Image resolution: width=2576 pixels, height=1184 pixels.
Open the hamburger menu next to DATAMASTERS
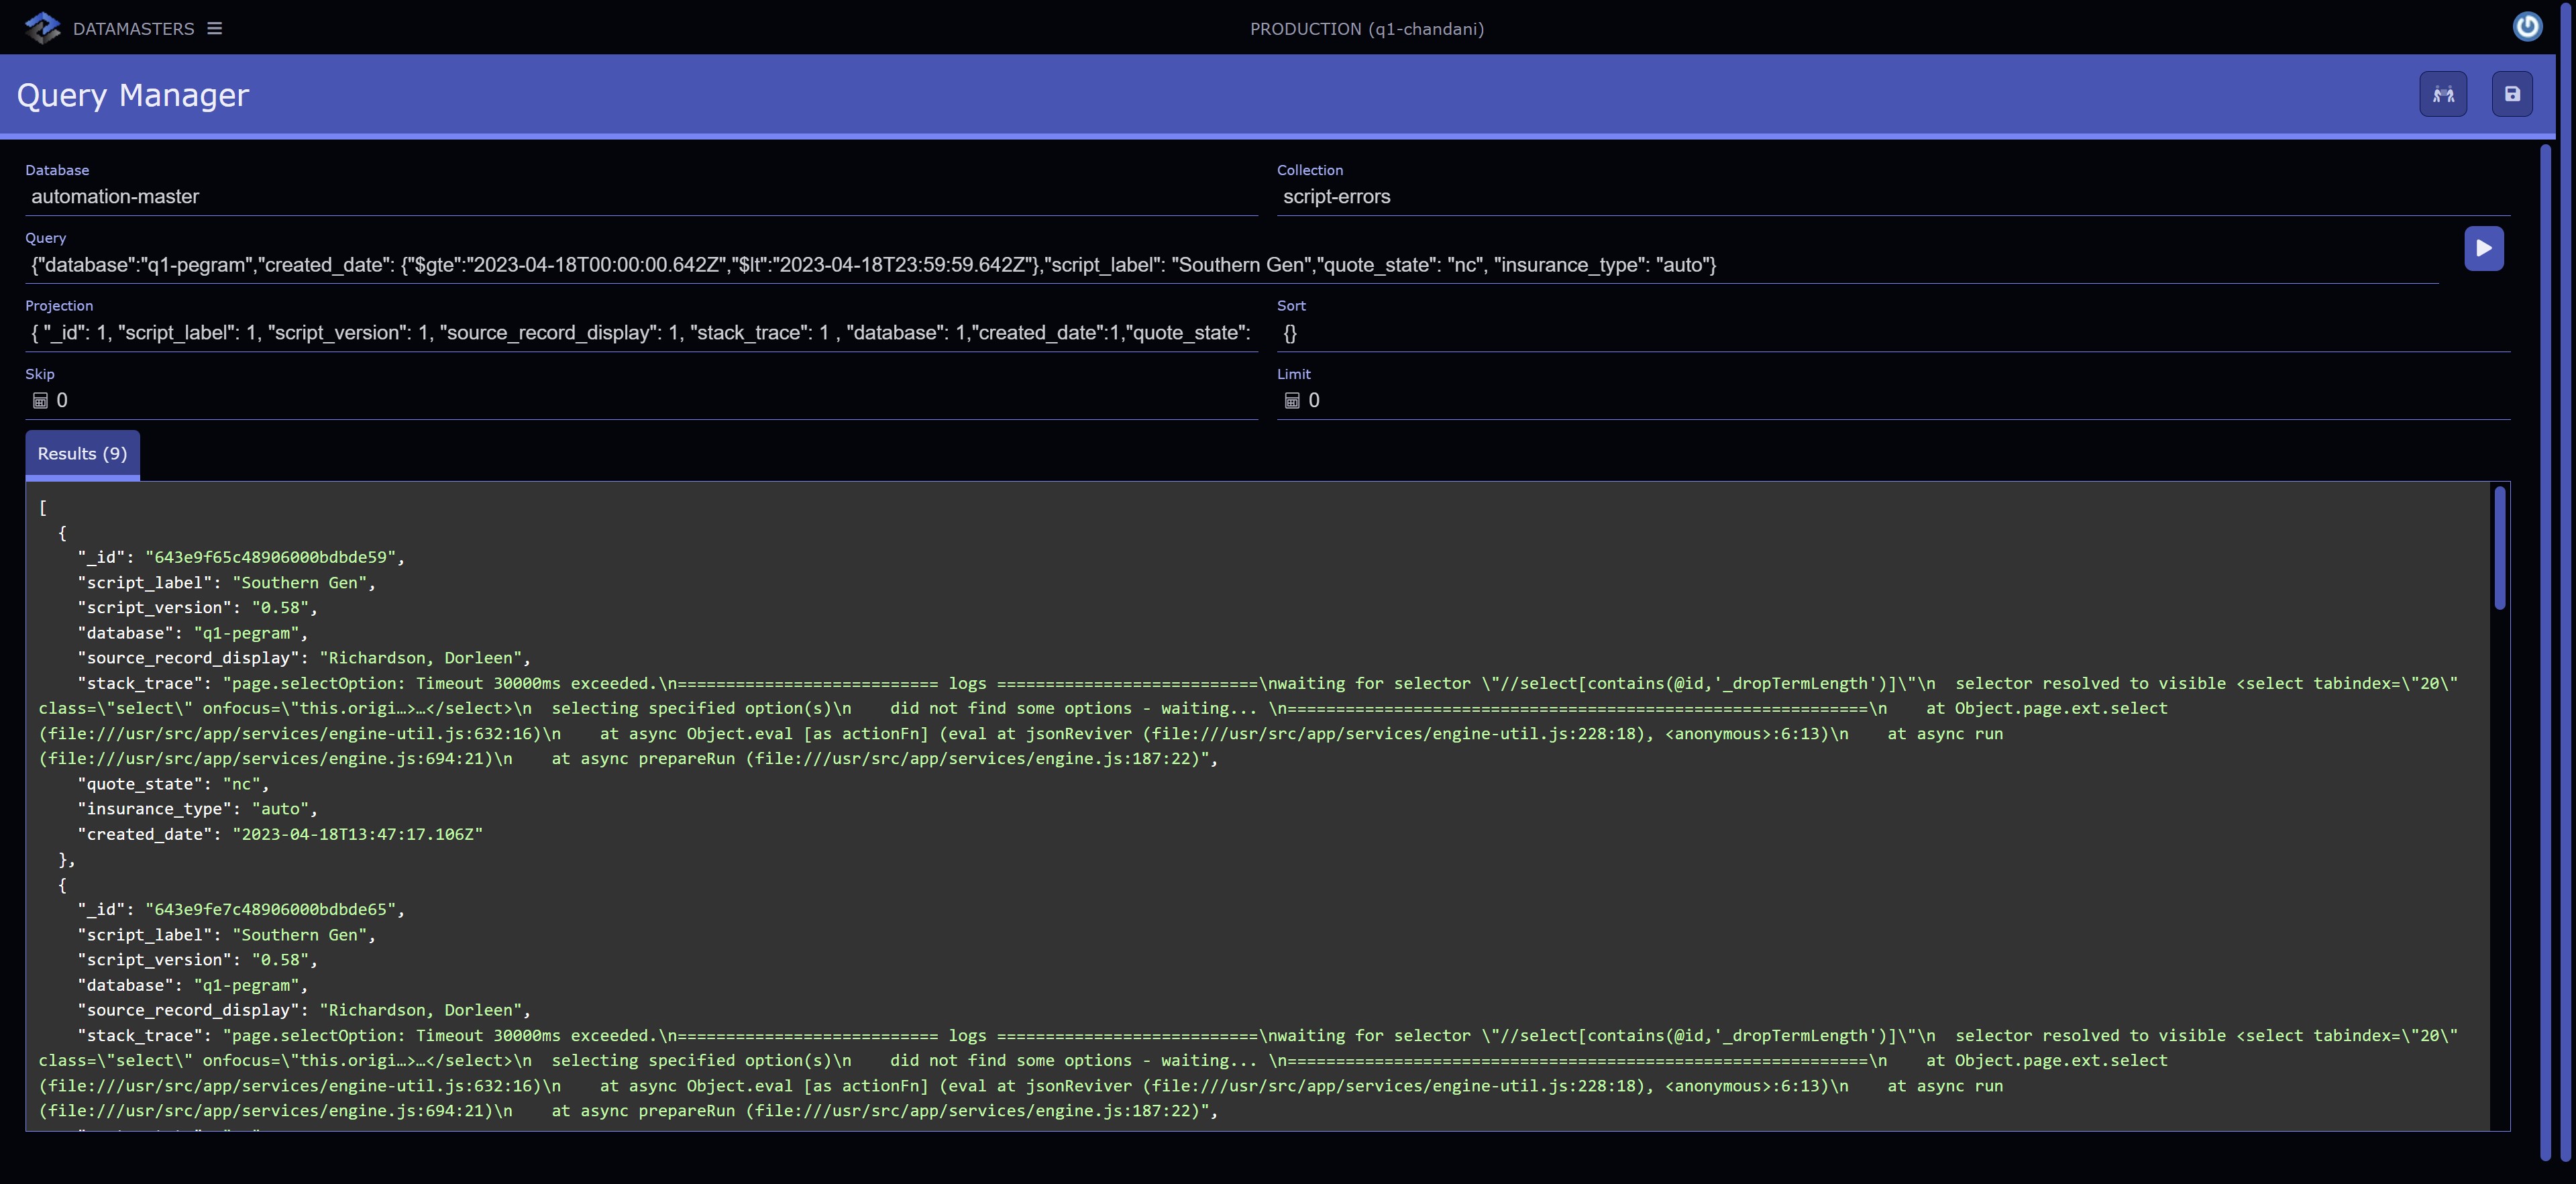(214, 28)
